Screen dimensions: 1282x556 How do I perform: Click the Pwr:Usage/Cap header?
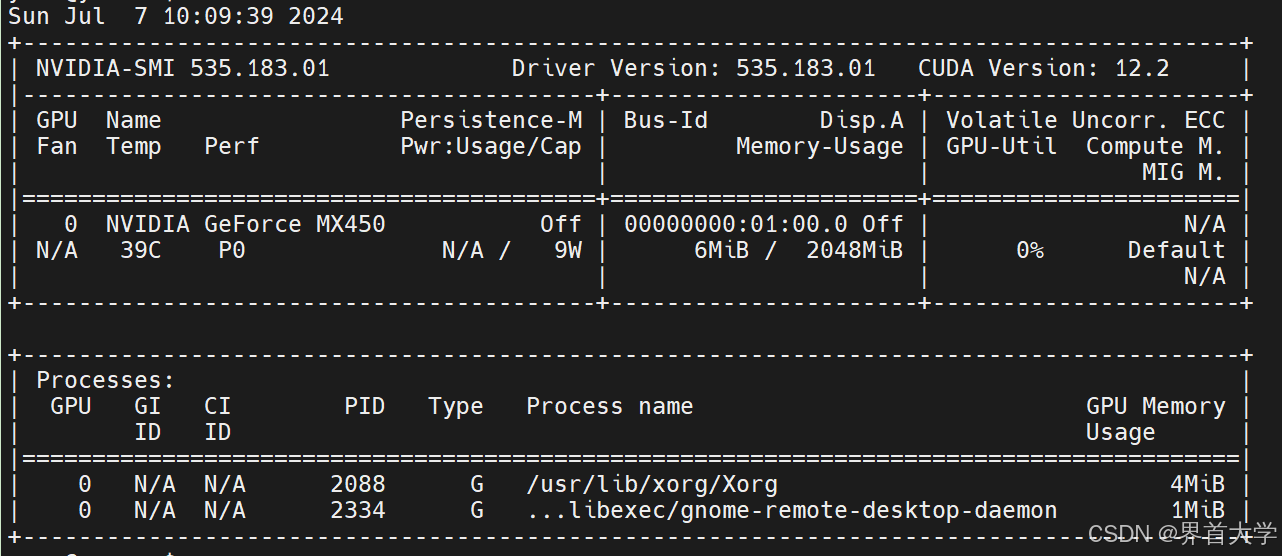click(491, 147)
